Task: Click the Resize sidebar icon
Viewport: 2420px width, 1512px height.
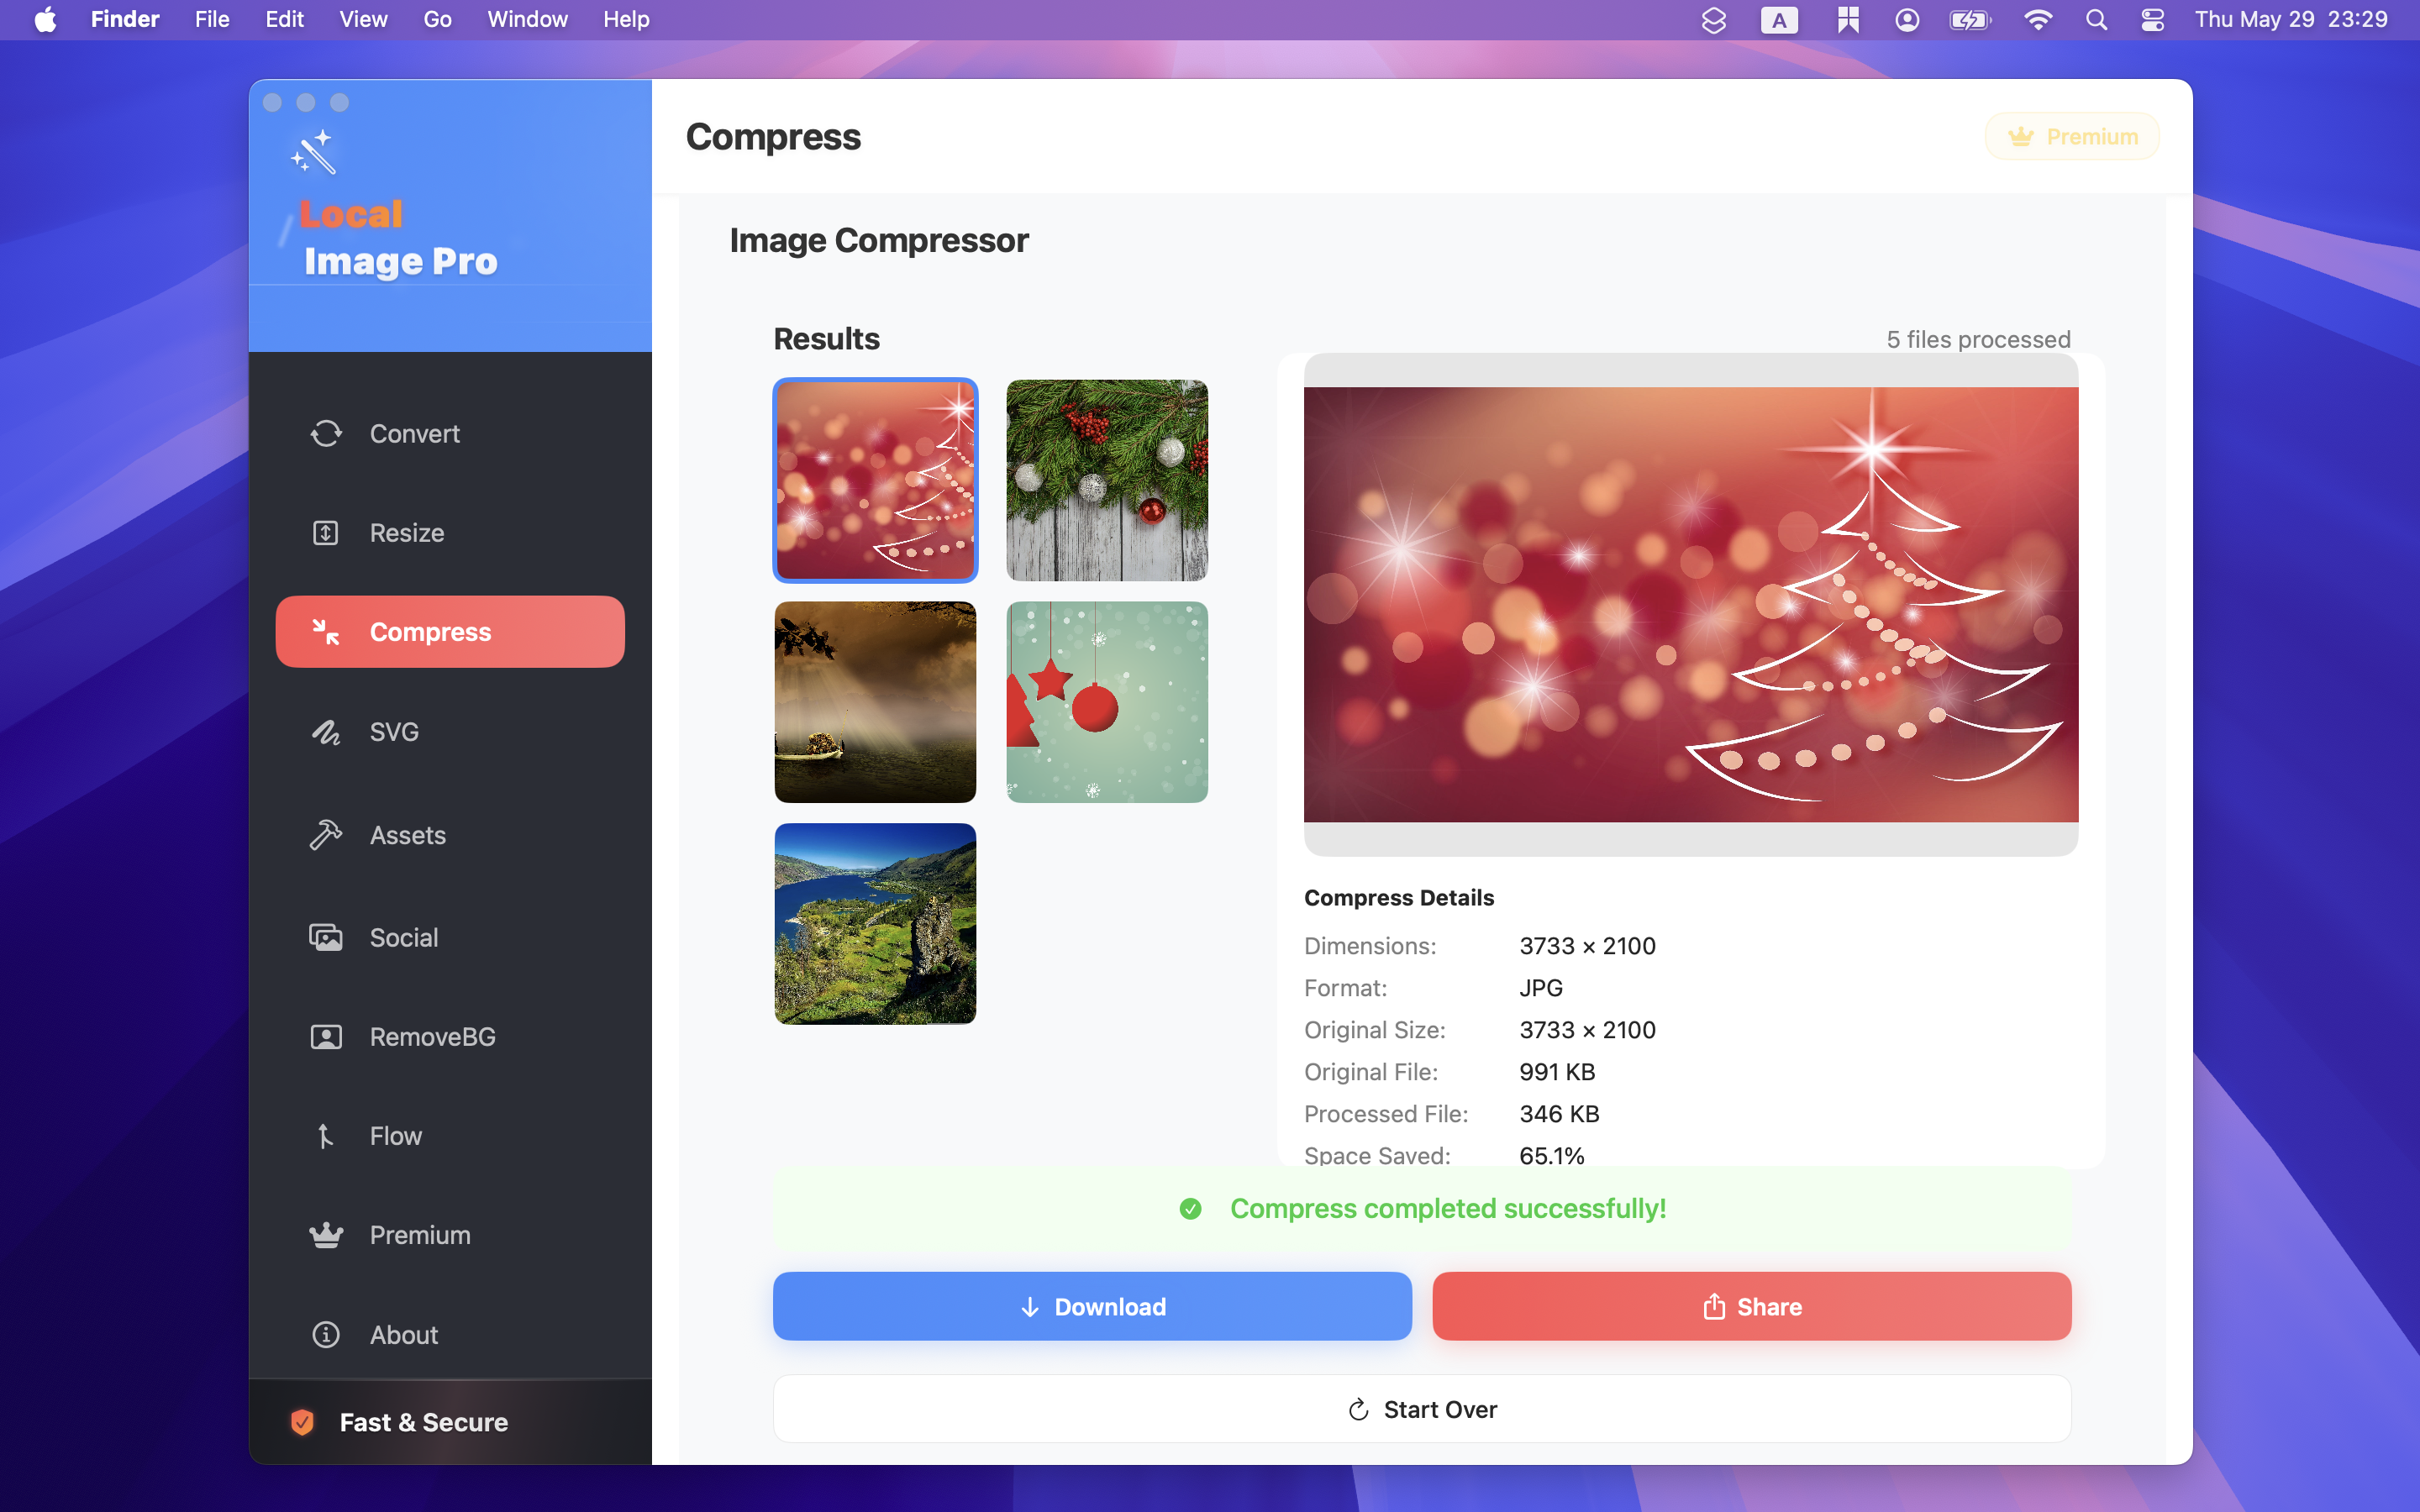Action: [x=326, y=533]
